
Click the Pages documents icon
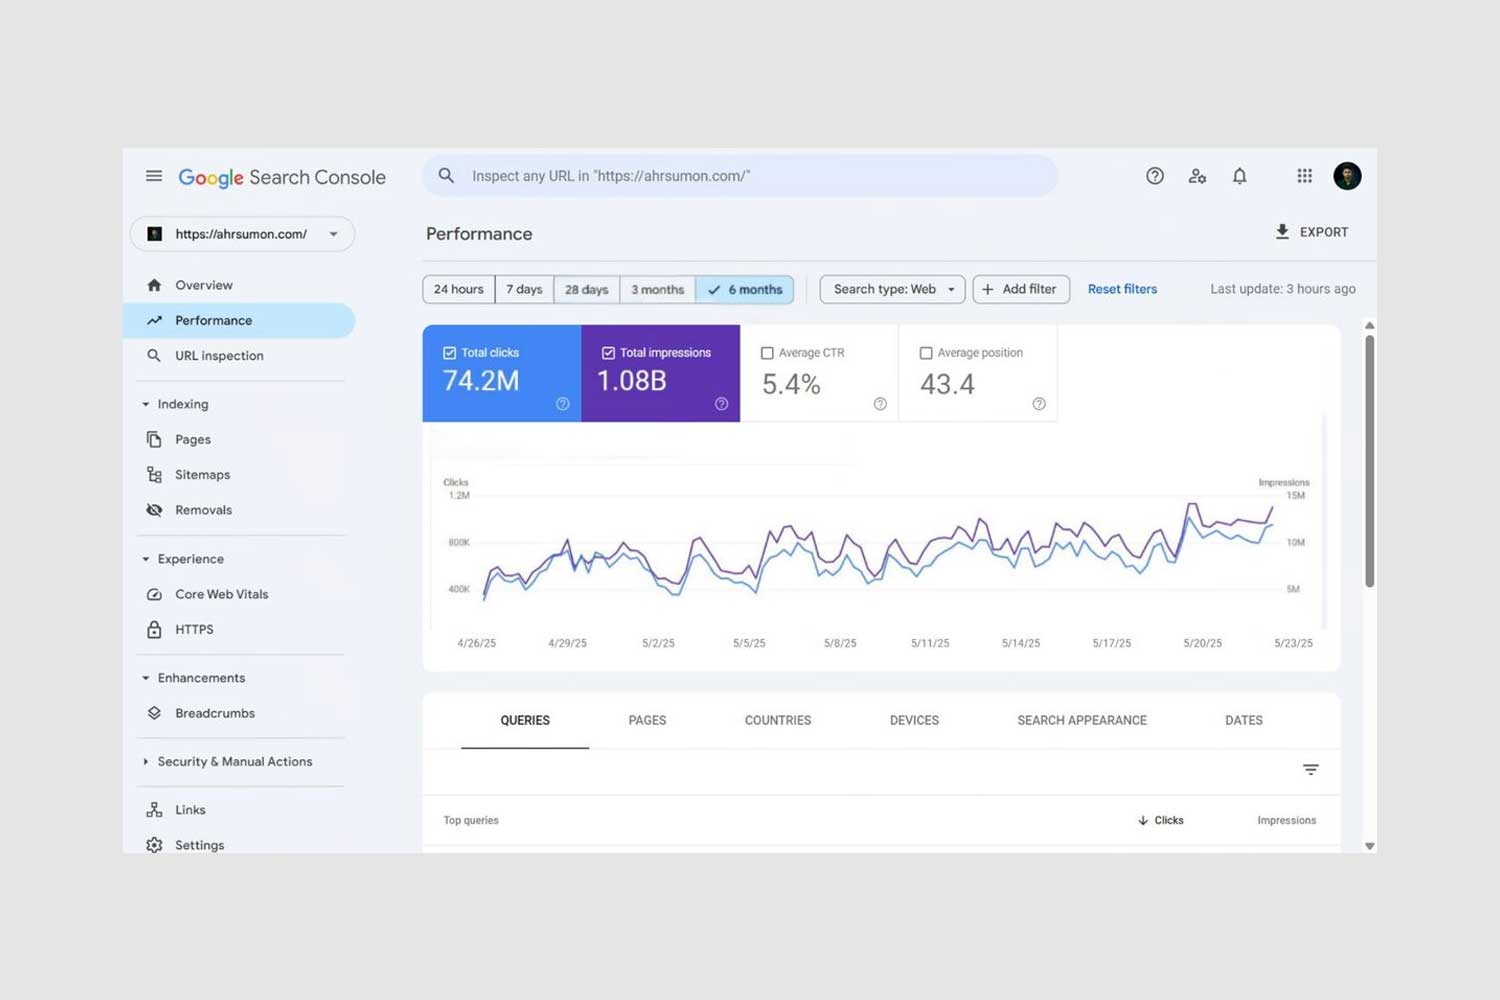click(154, 439)
